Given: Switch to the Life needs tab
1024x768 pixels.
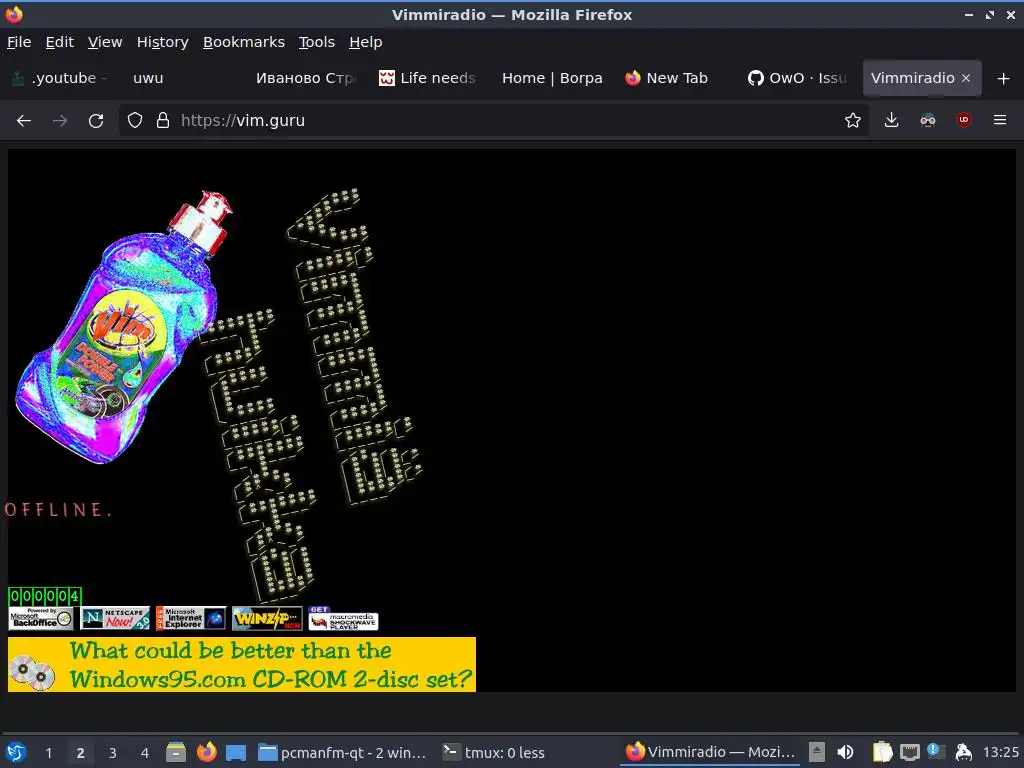Looking at the screenshot, I should (428, 78).
